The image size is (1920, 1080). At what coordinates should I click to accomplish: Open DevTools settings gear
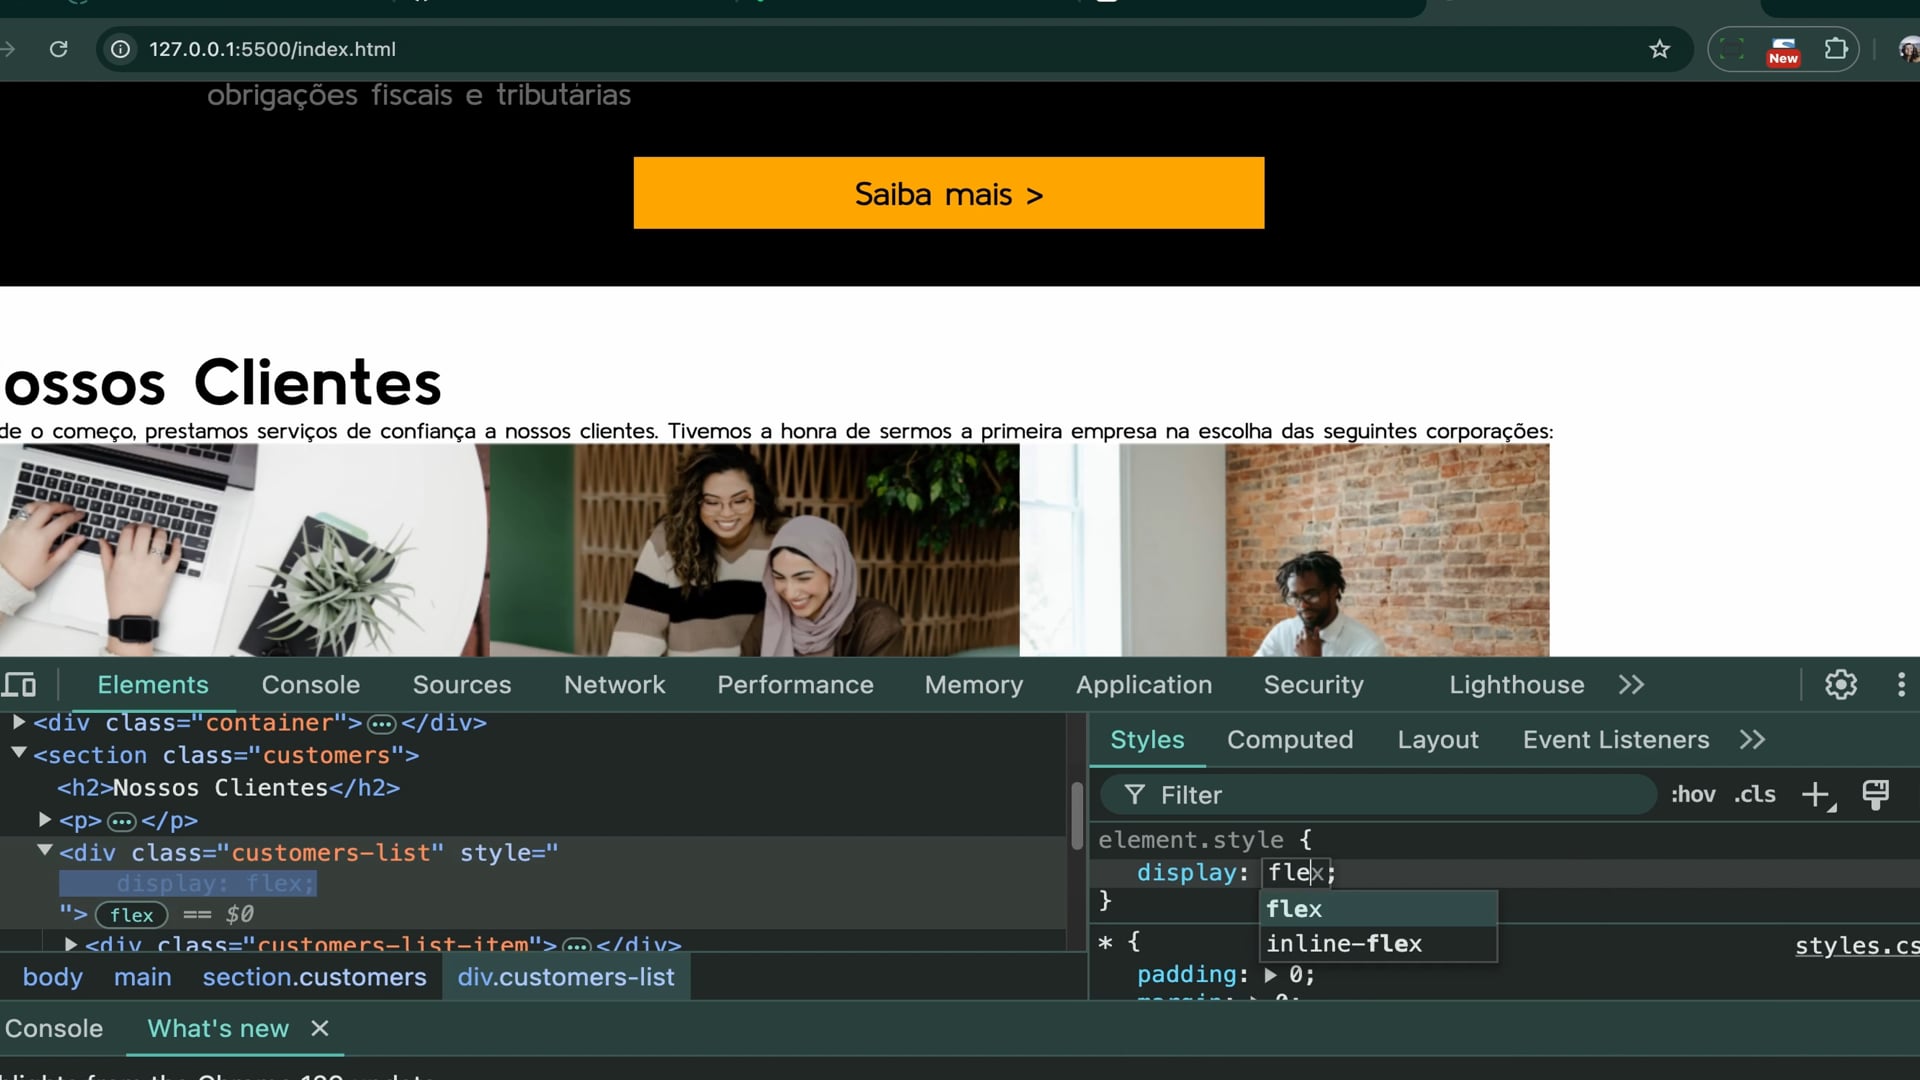[x=1840, y=685]
